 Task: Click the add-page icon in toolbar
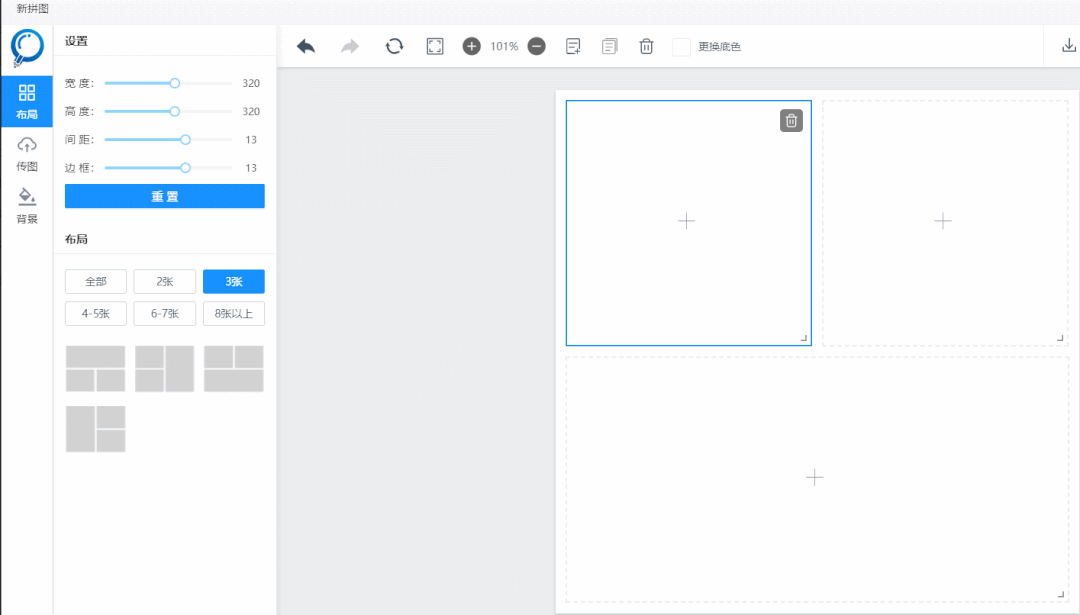click(x=573, y=46)
